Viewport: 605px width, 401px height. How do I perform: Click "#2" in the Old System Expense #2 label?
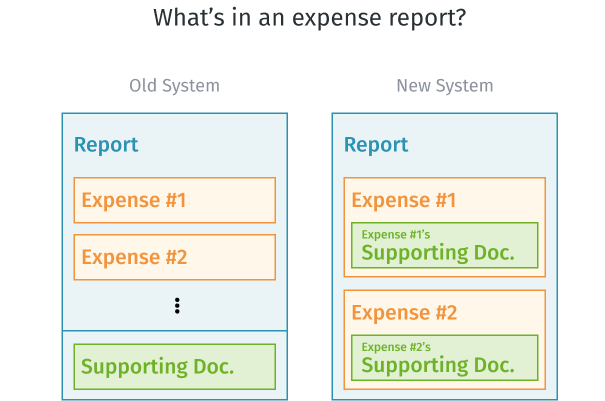click(x=175, y=257)
